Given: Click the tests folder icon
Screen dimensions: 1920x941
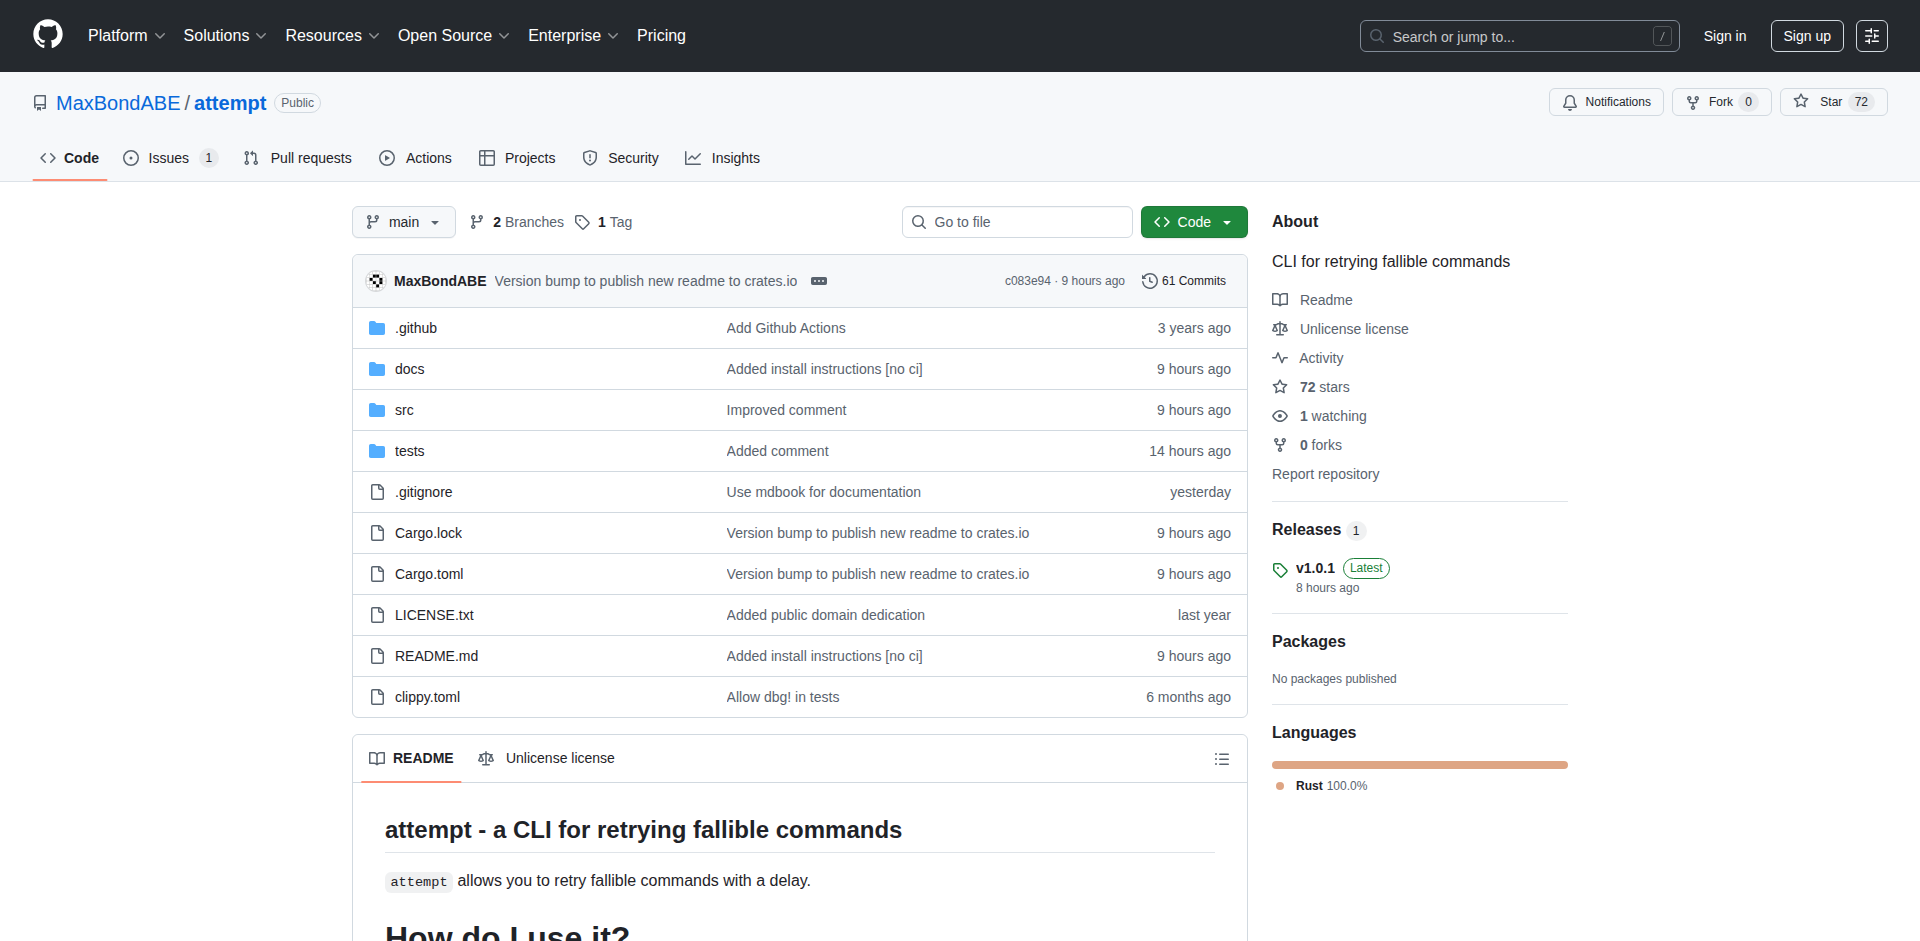Looking at the screenshot, I should coord(377,451).
